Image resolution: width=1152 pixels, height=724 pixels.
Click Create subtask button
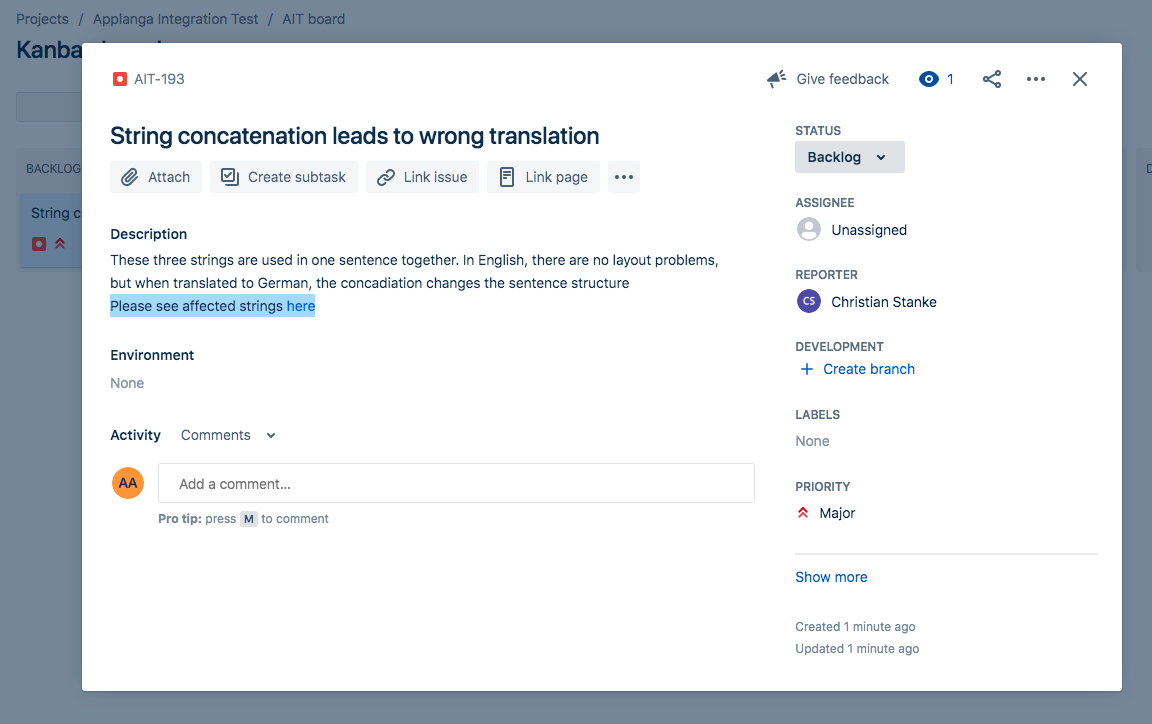[284, 177]
